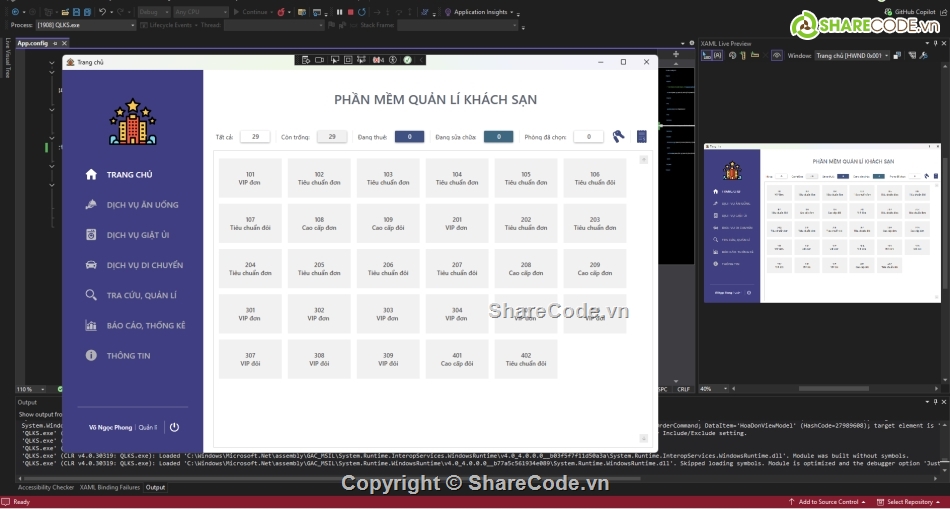Select room 402 Tiêu chuẩn đôi tile
This screenshot has height=509, width=950.
pos(526,359)
